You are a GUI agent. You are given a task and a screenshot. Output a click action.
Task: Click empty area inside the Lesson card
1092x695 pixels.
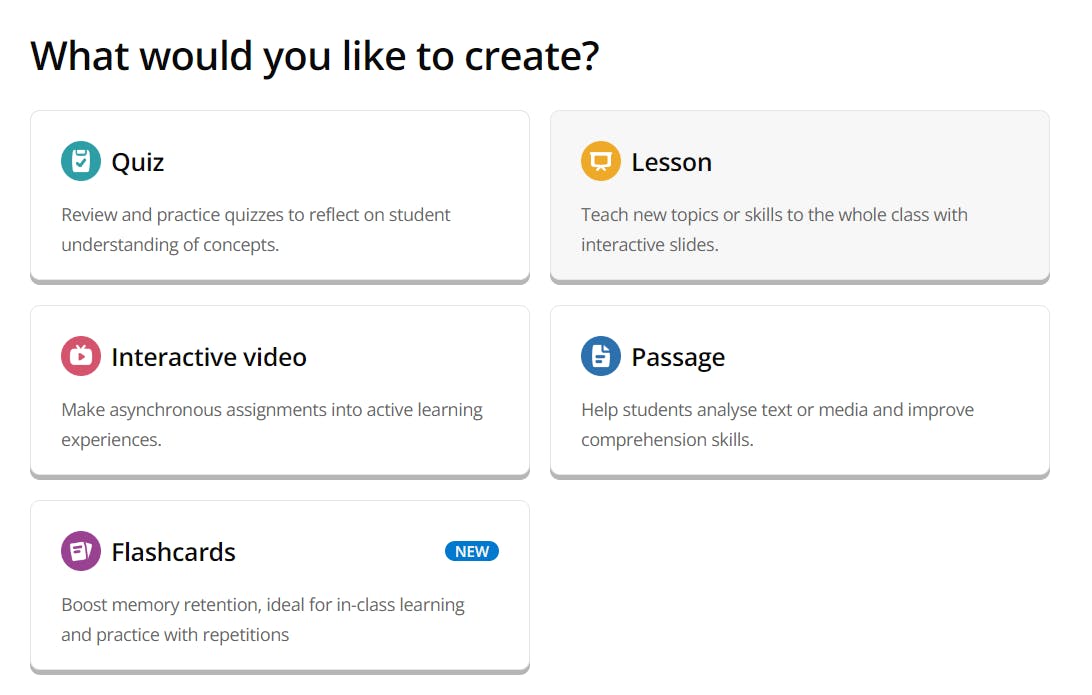[x=900, y=160]
